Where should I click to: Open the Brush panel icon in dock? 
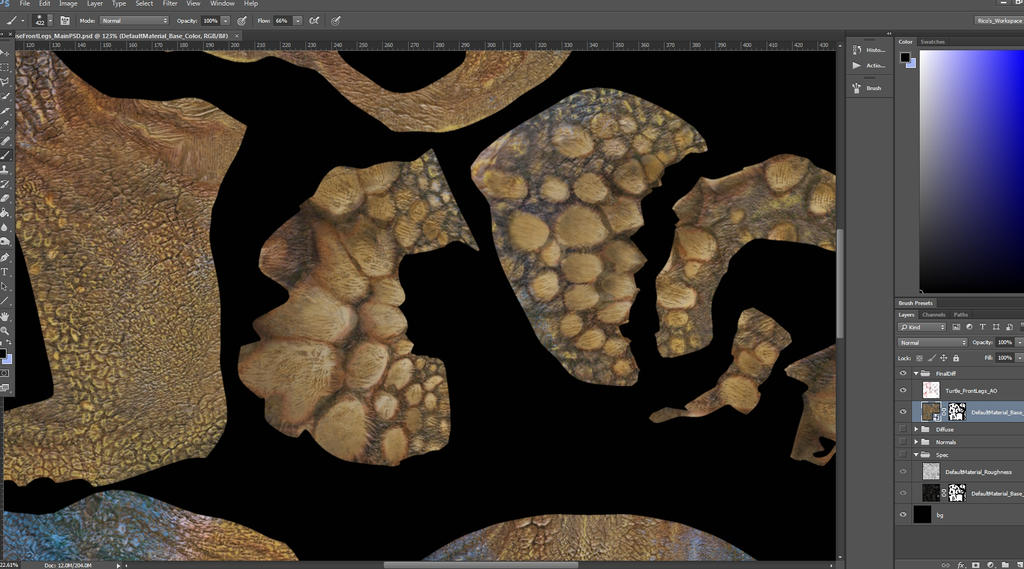point(857,88)
